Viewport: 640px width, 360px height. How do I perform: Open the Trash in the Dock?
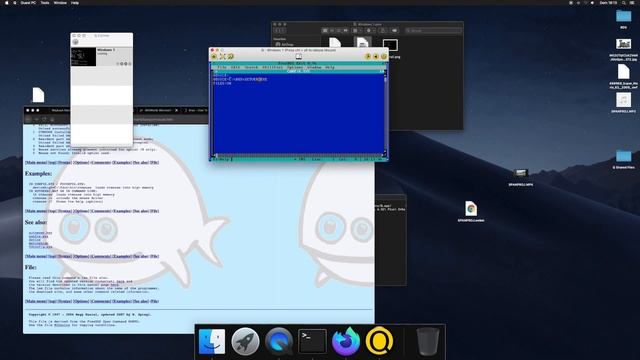[428, 341]
